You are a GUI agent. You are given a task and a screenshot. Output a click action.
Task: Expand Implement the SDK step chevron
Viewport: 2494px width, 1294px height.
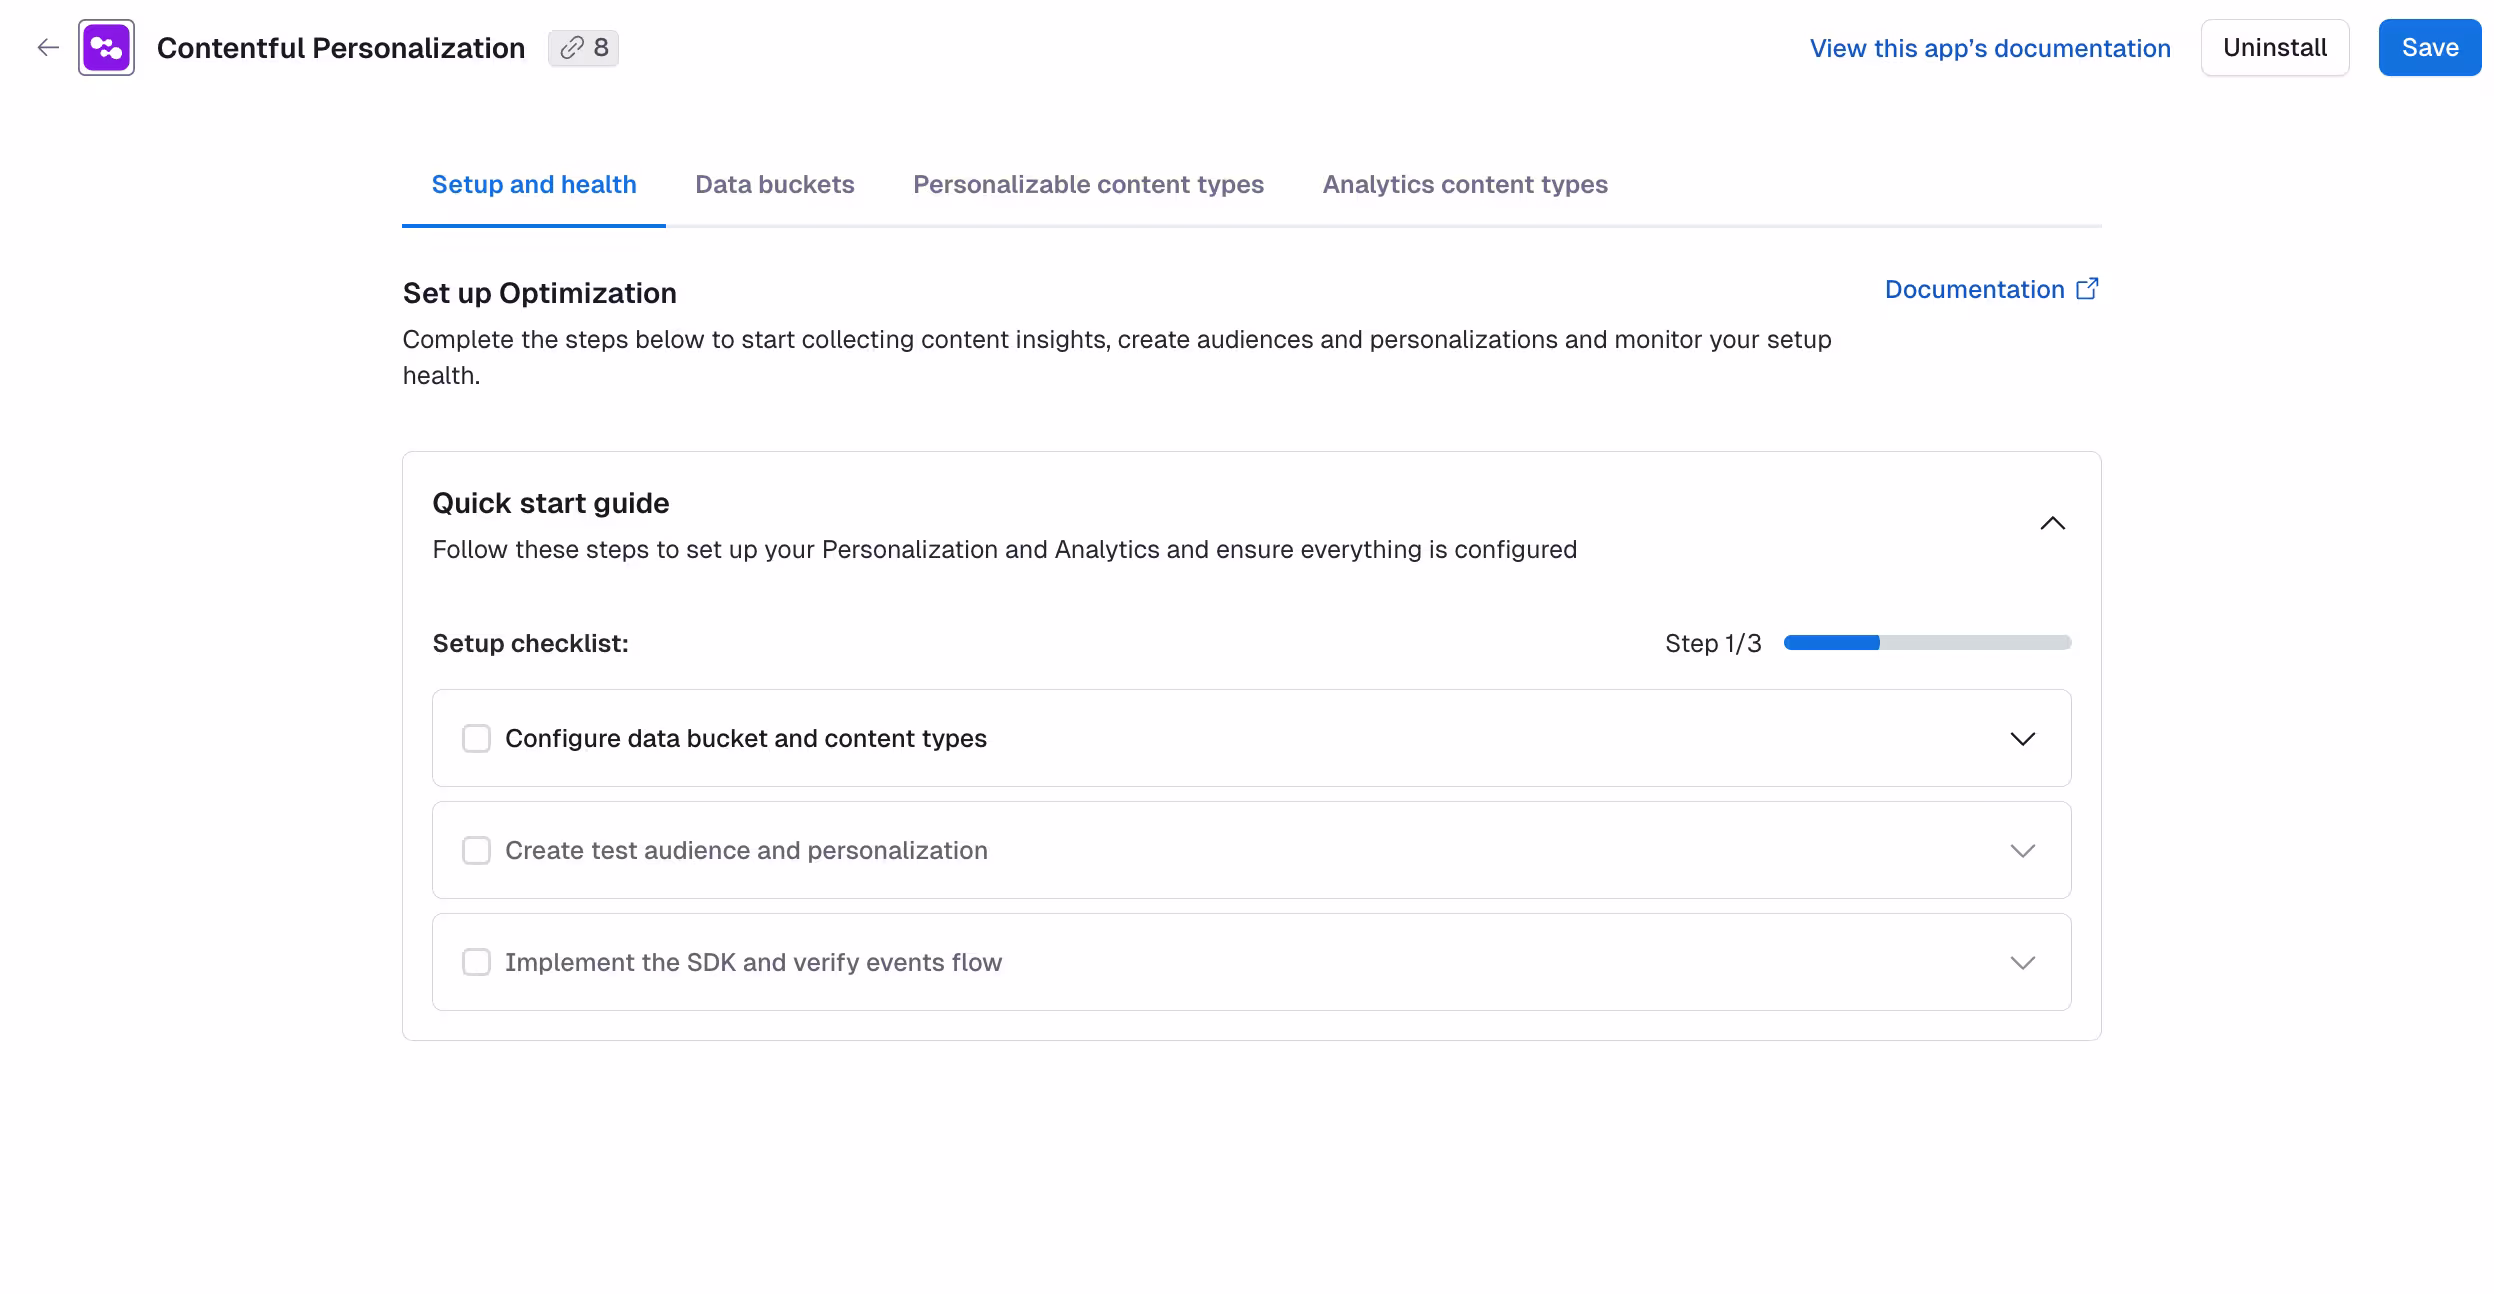[2022, 963]
